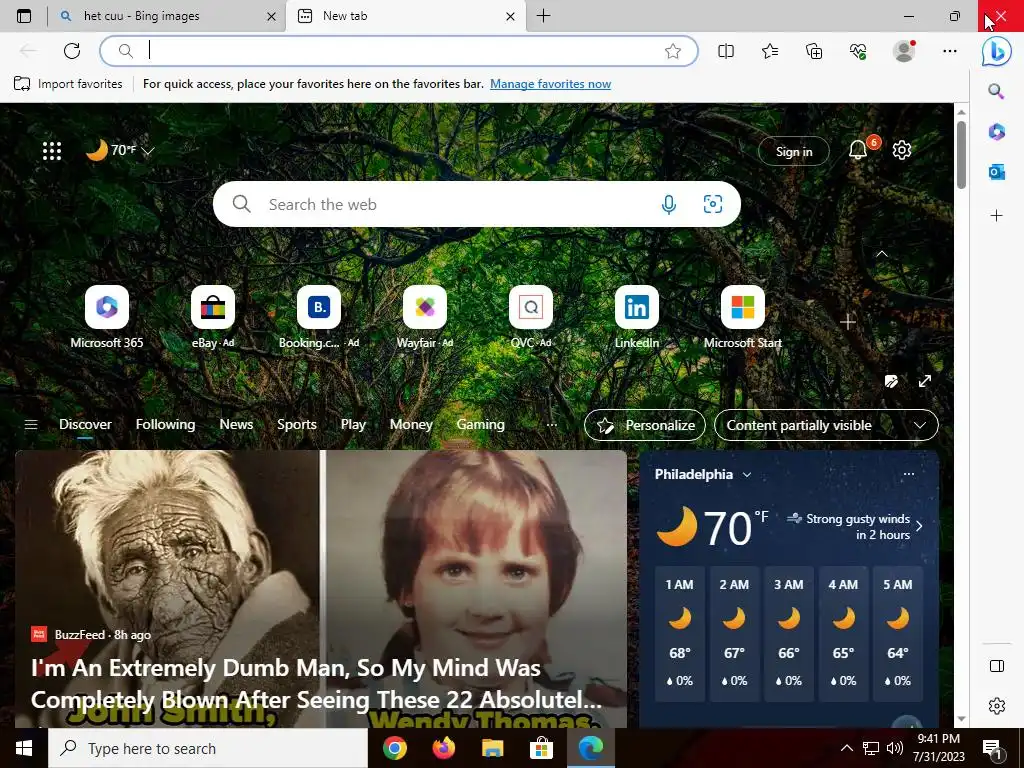Open Browser essentials heart icon

(x=858, y=51)
